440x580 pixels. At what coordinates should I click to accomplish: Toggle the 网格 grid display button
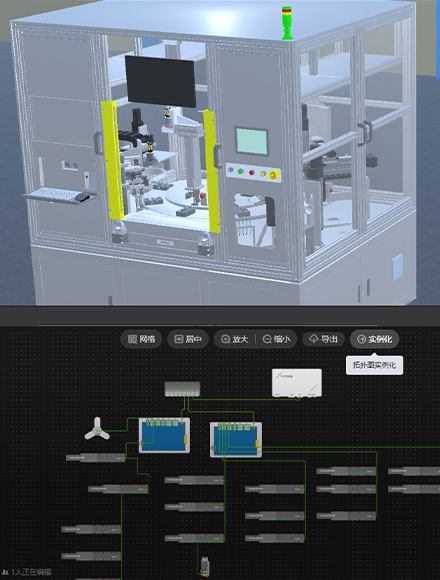coord(141,339)
